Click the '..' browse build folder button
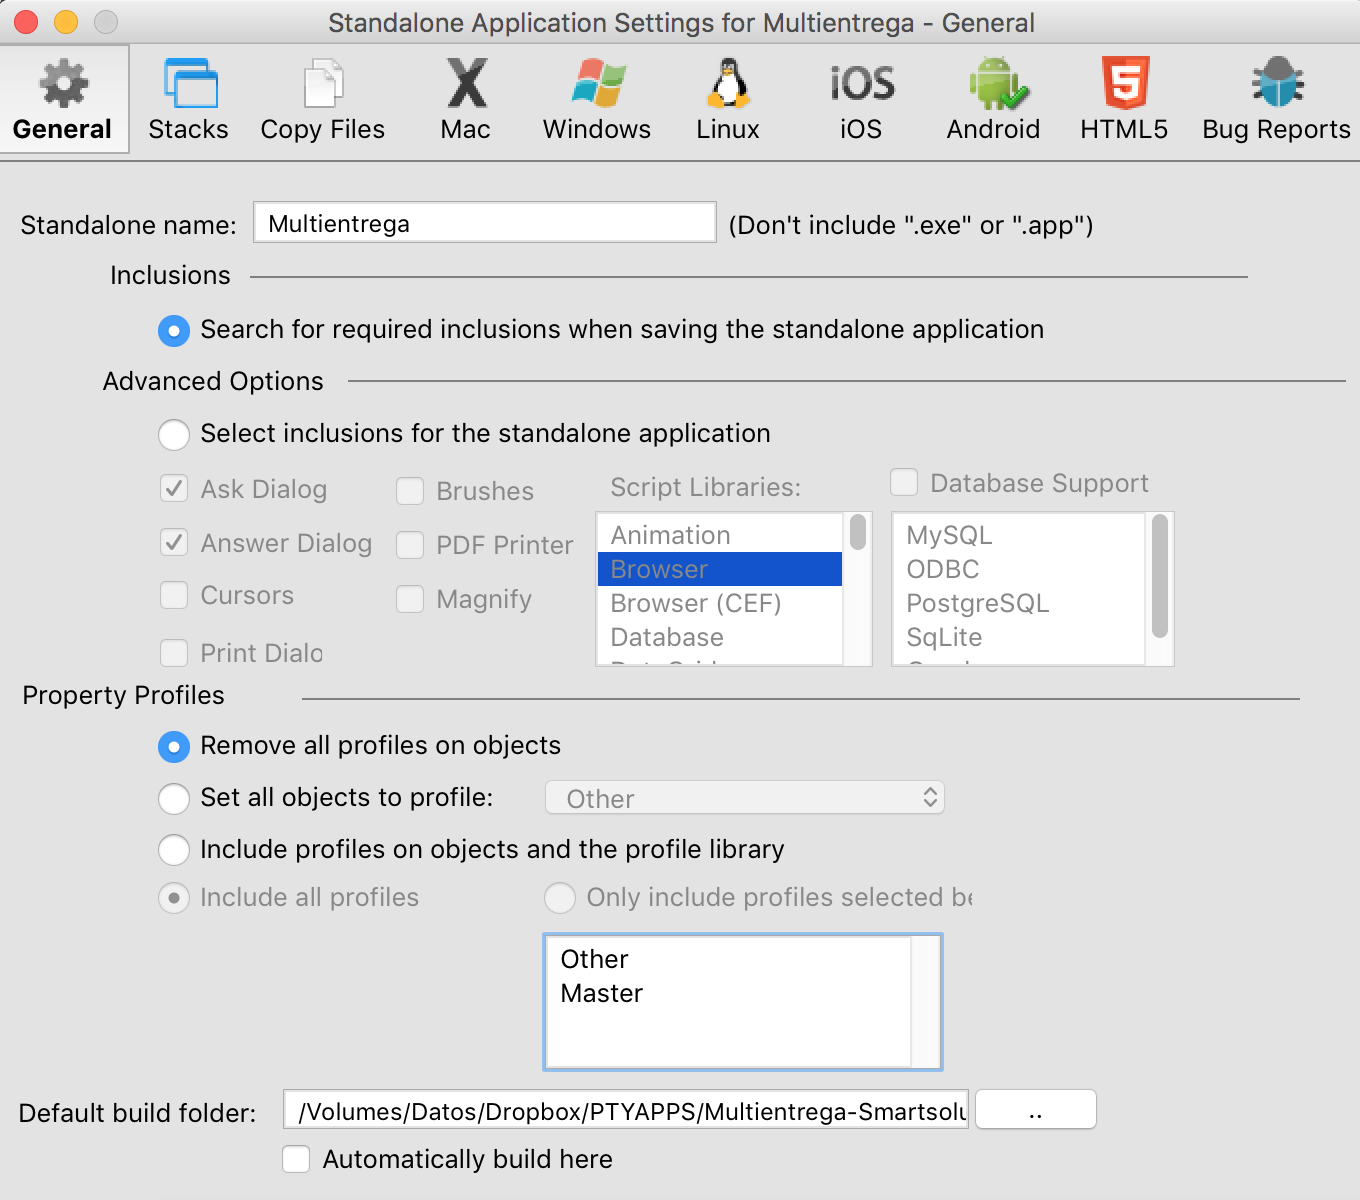This screenshot has width=1360, height=1200. click(x=1036, y=1110)
